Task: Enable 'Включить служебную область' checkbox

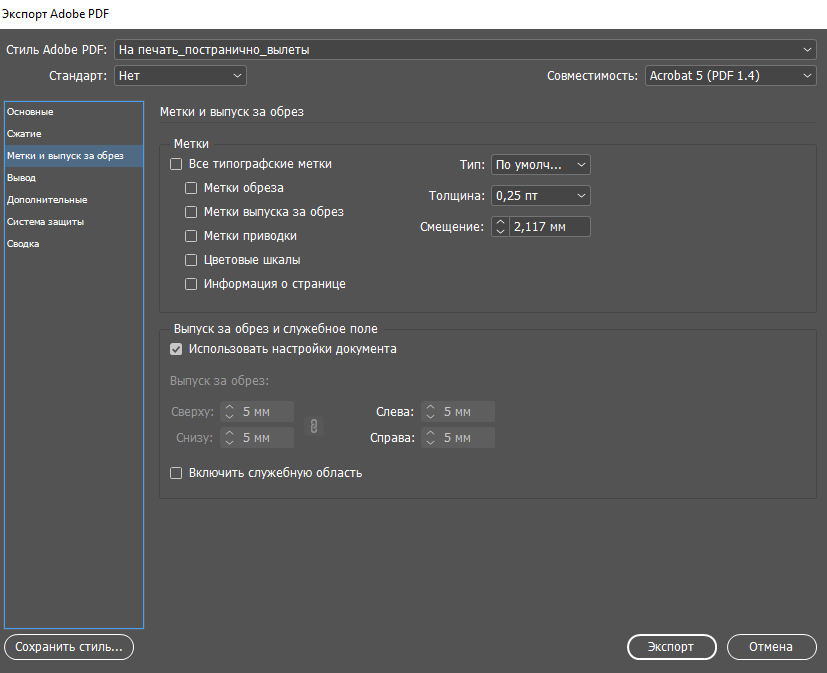Action: pos(176,473)
